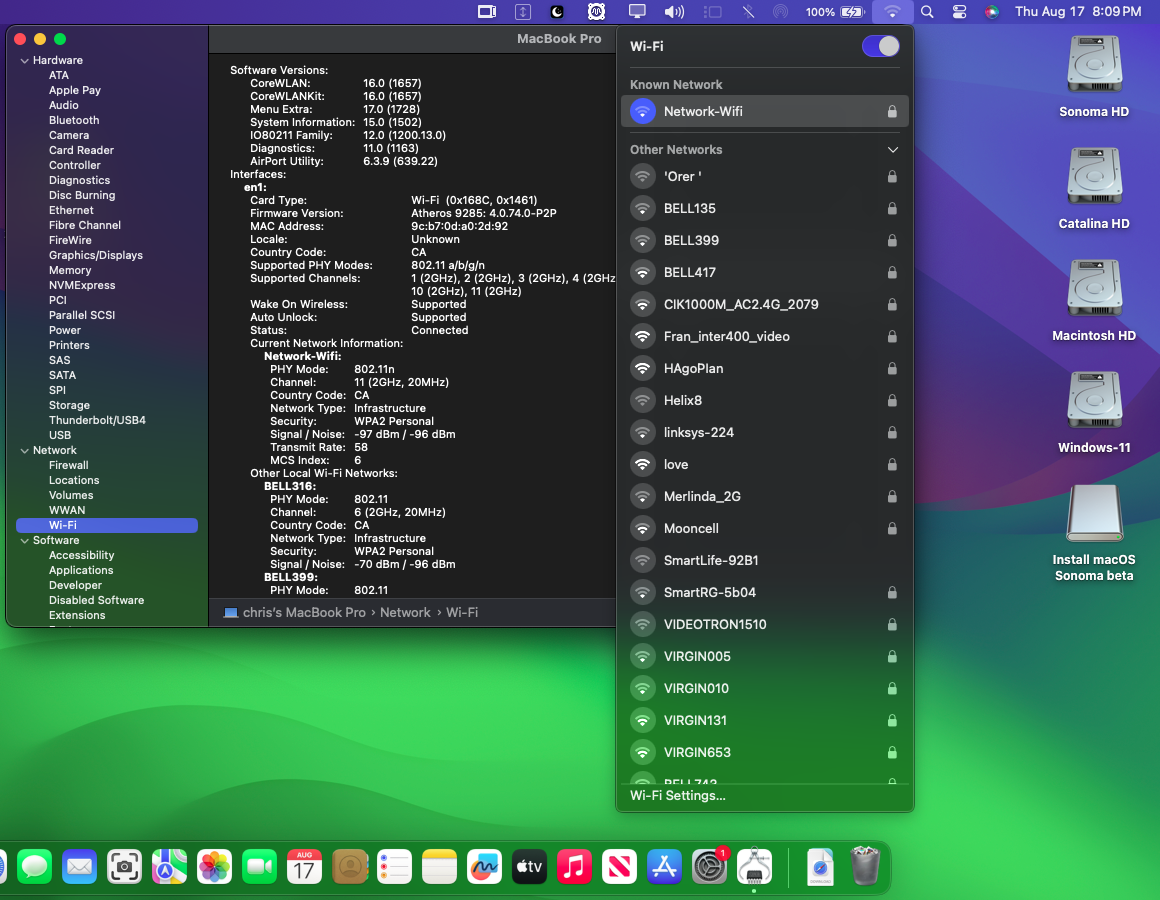Select Graphics/Displays in sidebar
This screenshot has height=900, width=1160.
point(95,255)
